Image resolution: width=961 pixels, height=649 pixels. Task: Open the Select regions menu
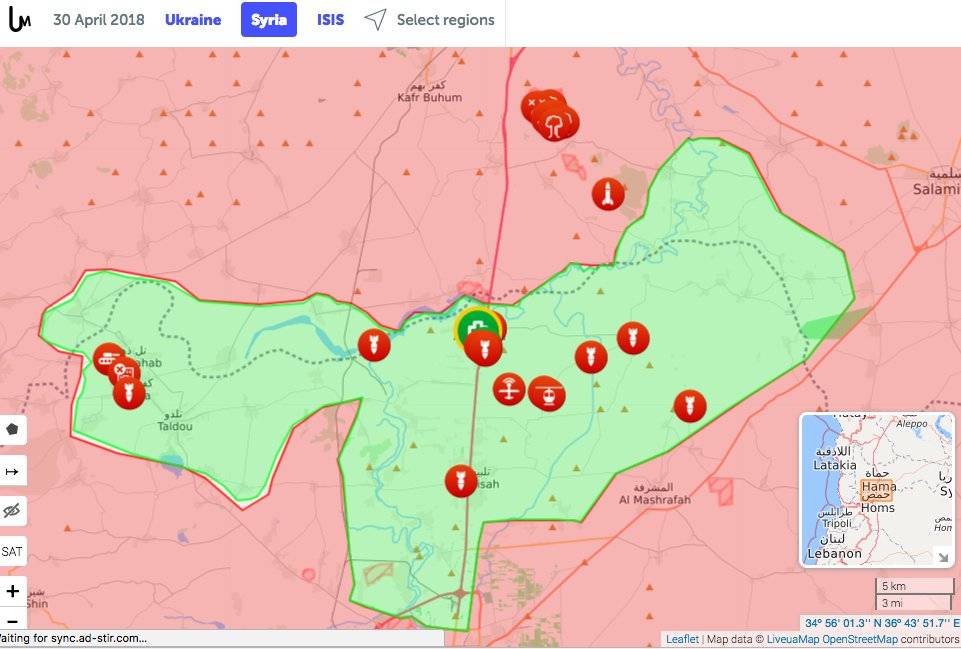pos(445,20)
